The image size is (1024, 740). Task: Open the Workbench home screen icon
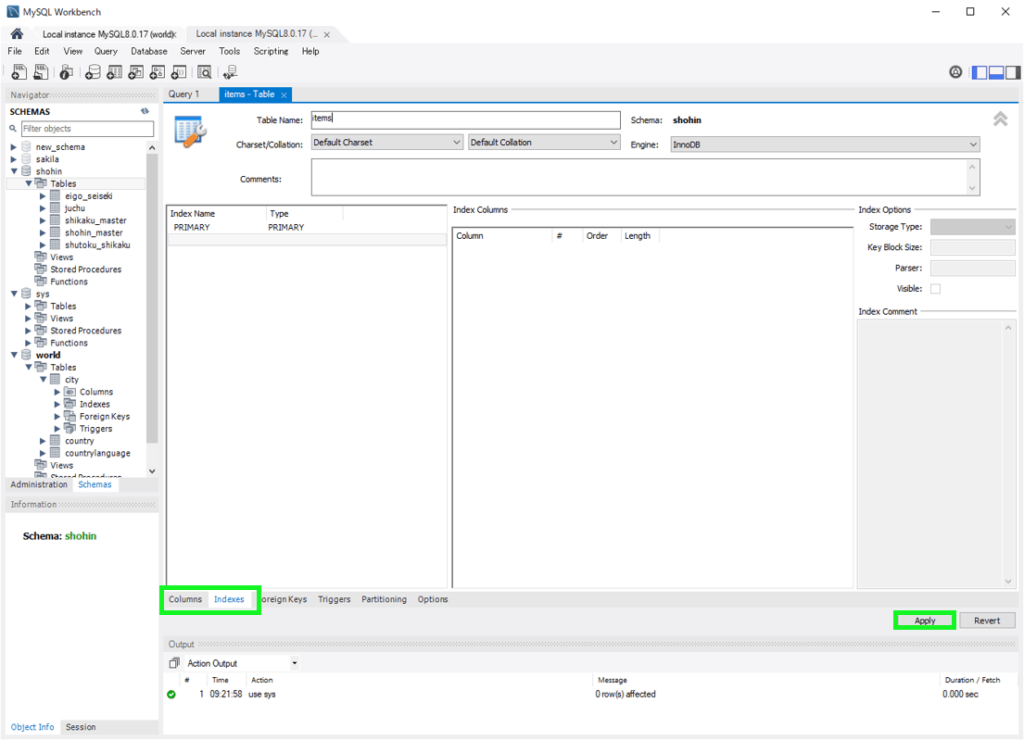point(17,34)
